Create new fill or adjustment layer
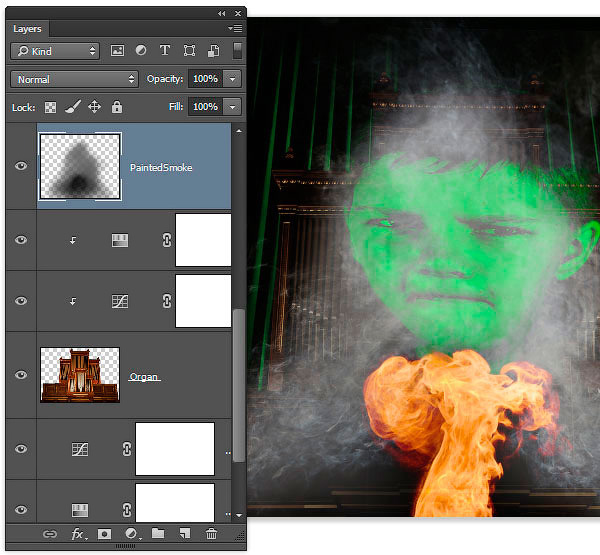 (132, 533)
